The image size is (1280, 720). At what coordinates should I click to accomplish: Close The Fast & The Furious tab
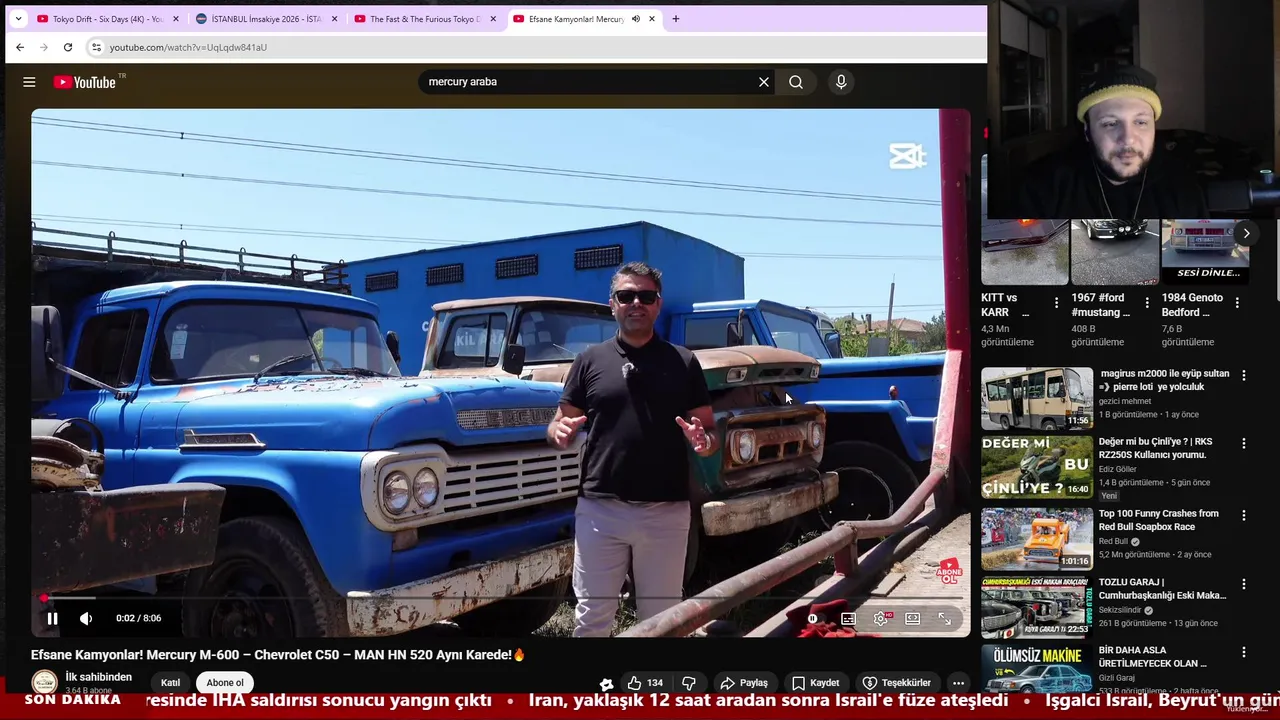point(493,19)
